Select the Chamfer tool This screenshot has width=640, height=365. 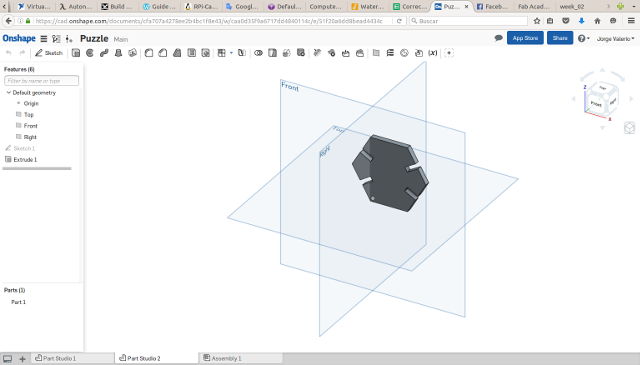pyautogui.click(x=163, y=53)
